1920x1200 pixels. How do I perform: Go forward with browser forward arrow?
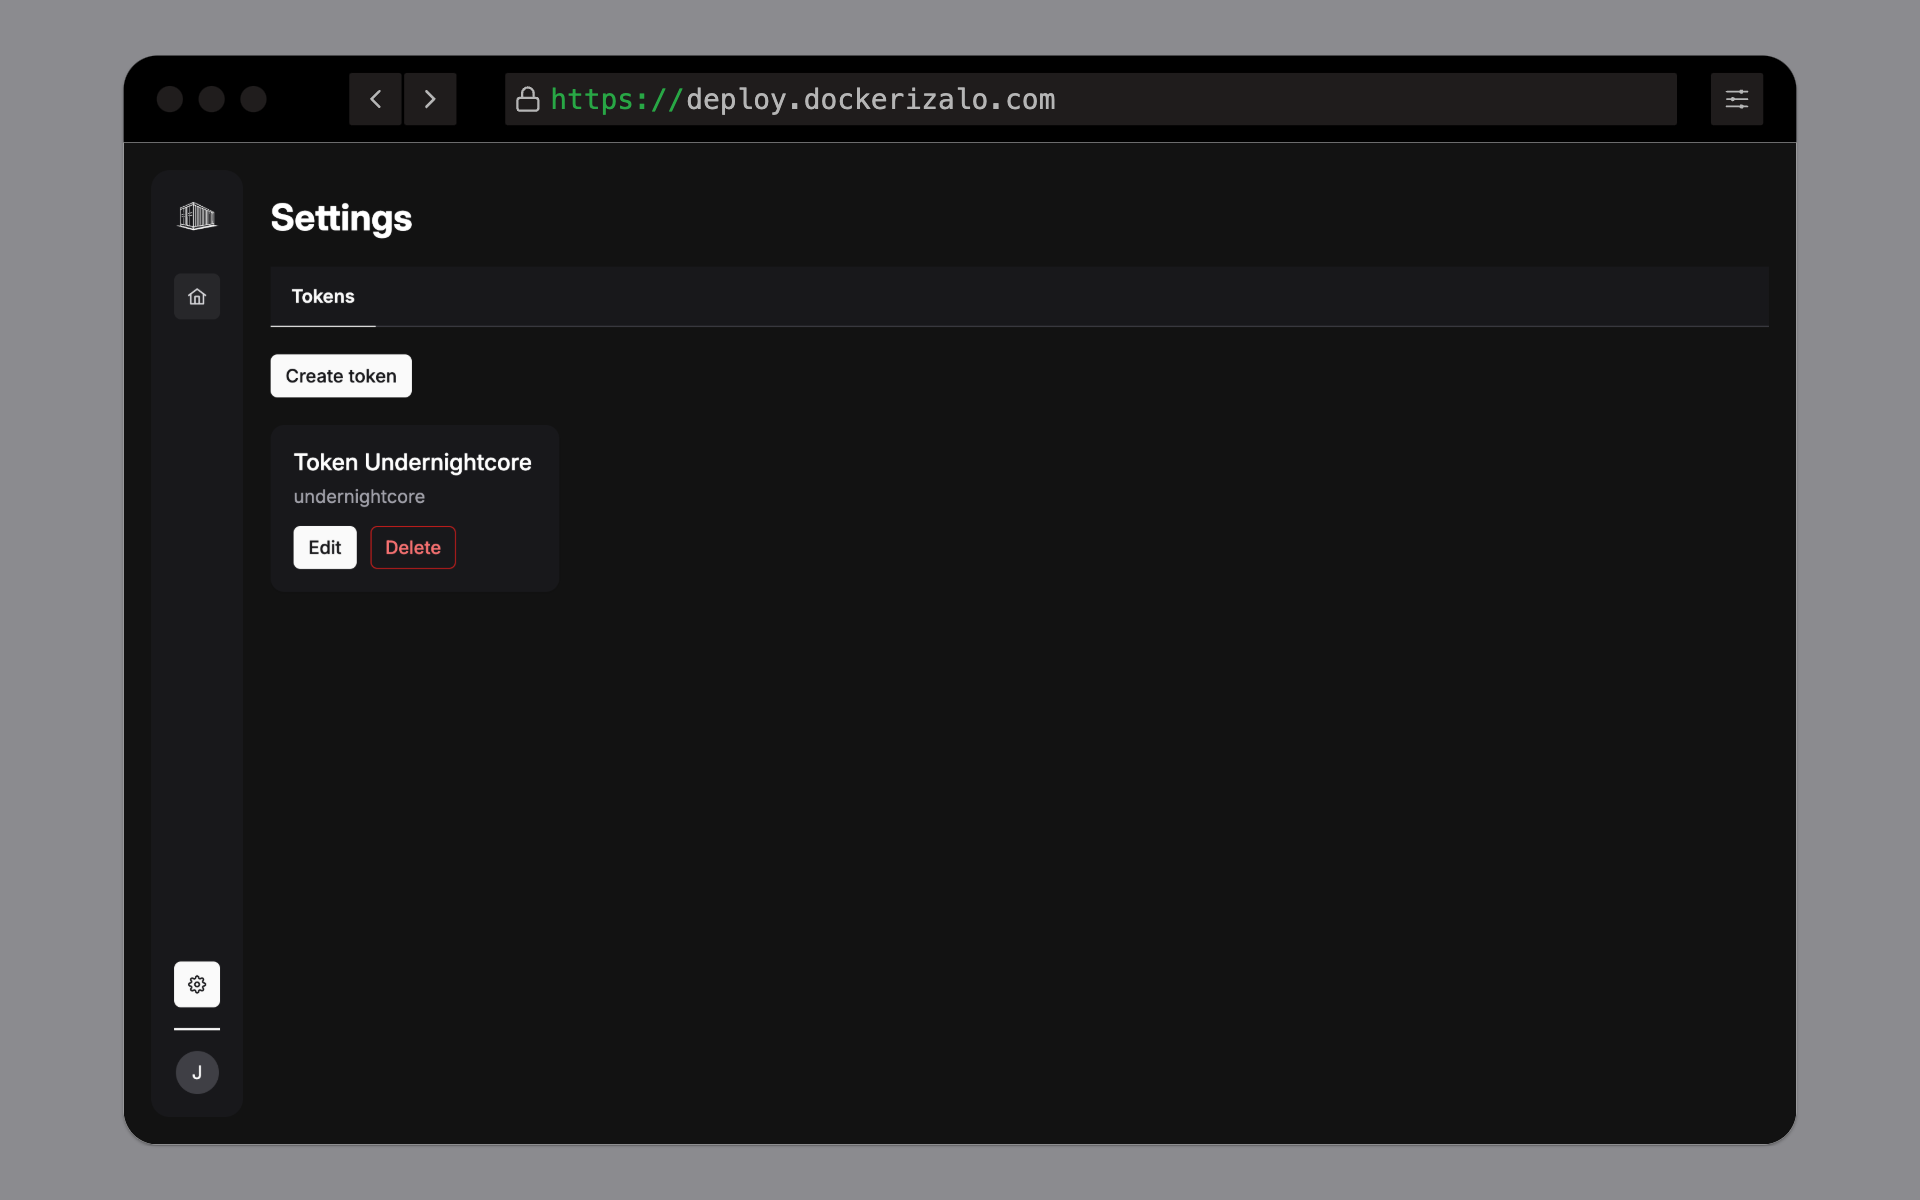(x=430, y=99)
